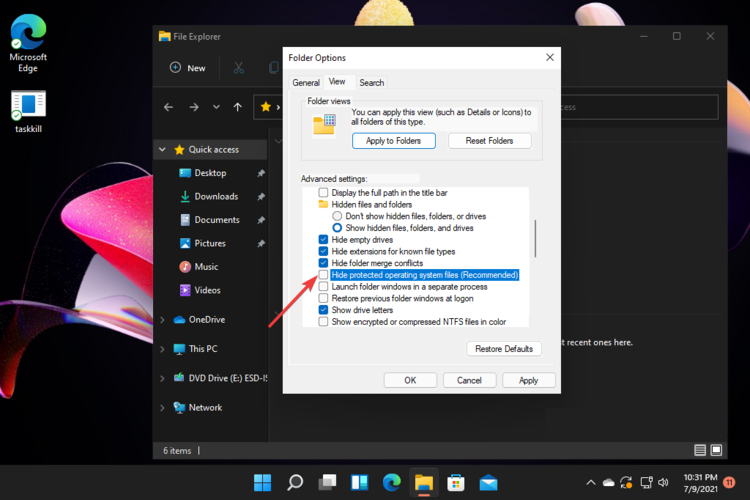Open the Widgets taskbar icon
This screenshot has width=750, height=500.
[359, 483]
